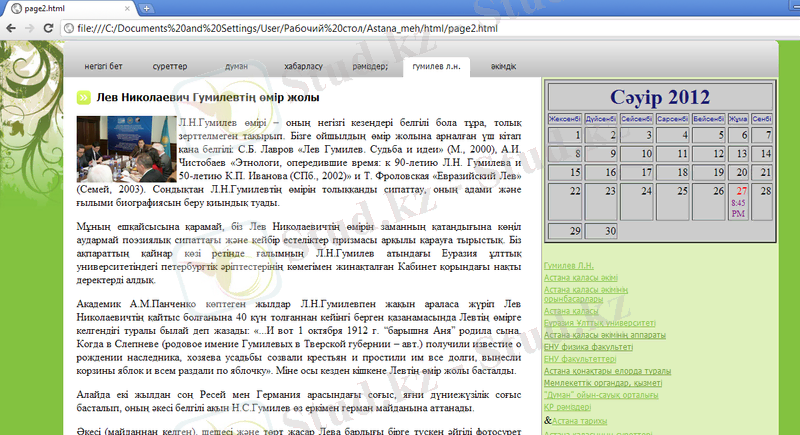Click the meeting photo thumbnail in the article
This screenshot has width=800, height=435.
click(125, 147)
